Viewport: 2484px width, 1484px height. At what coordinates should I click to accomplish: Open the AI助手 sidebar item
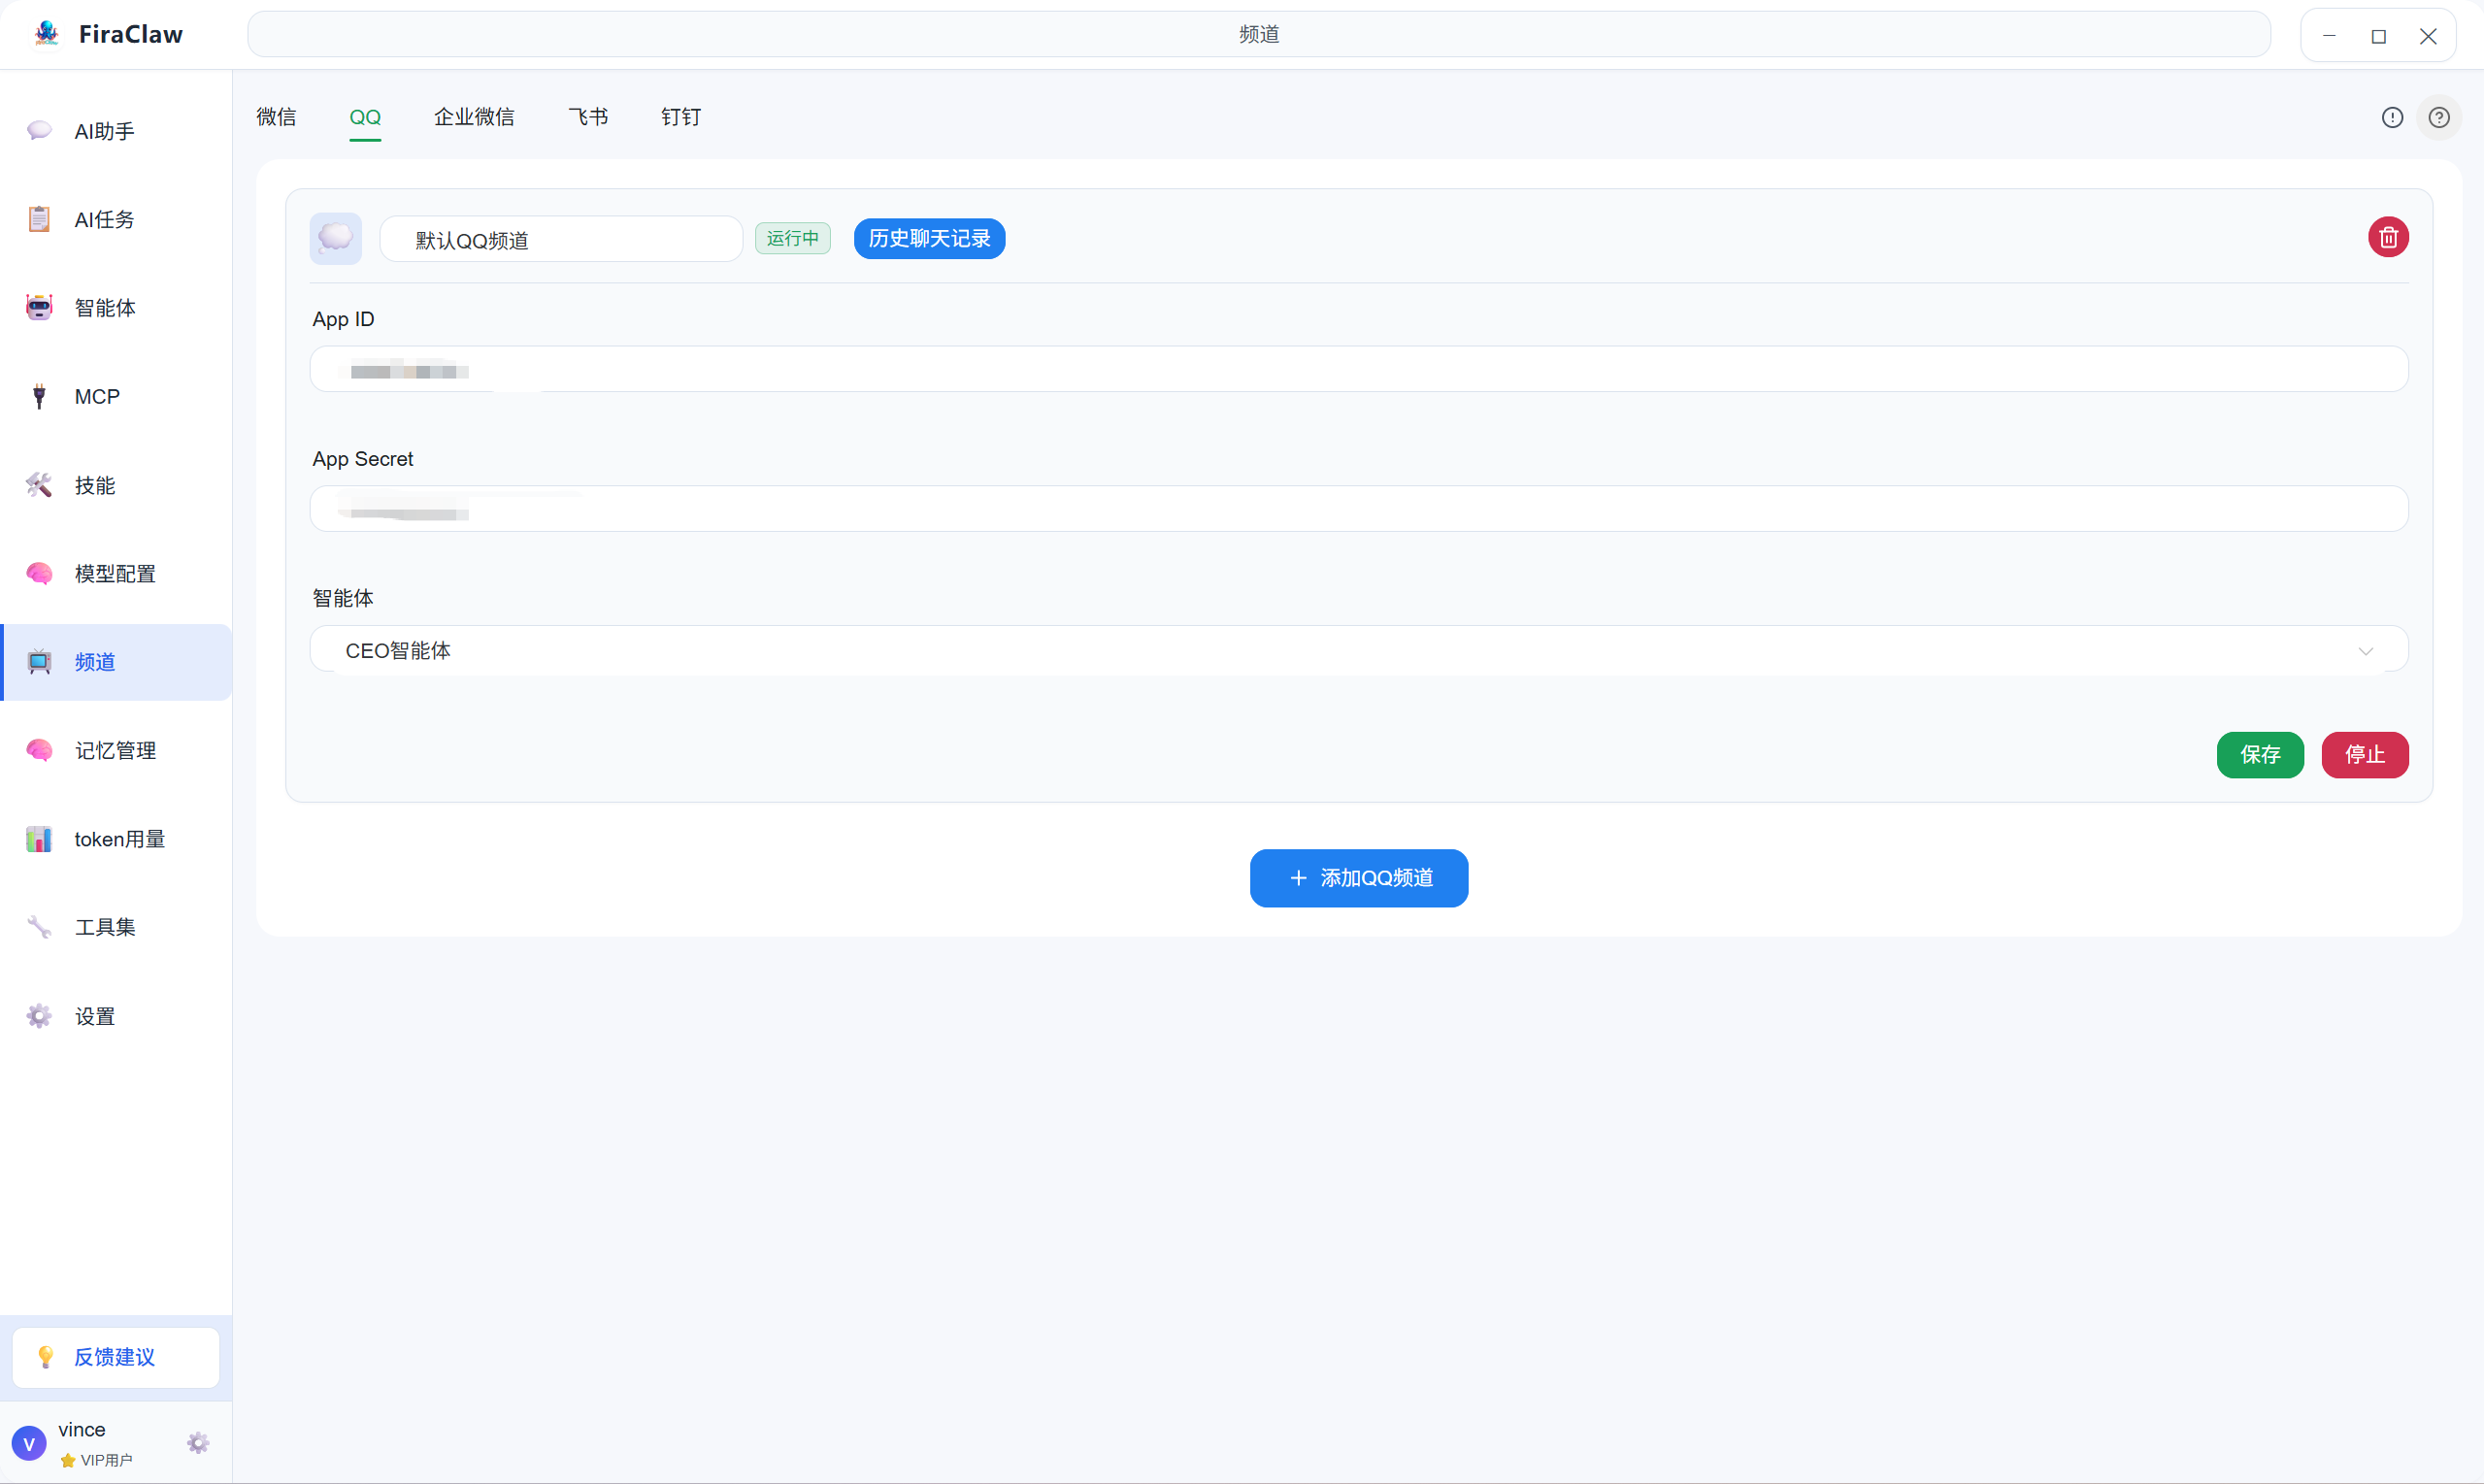116,131
